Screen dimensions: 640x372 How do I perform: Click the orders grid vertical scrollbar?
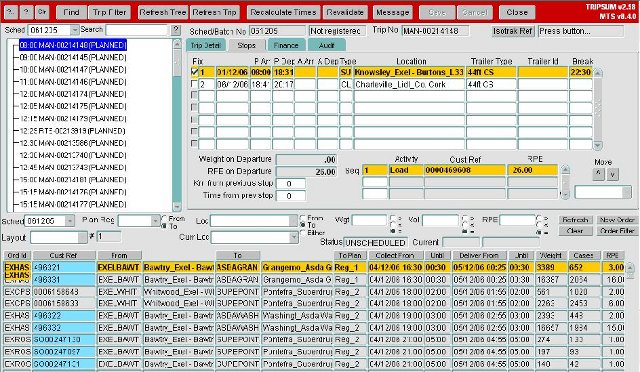pos(631,316)
